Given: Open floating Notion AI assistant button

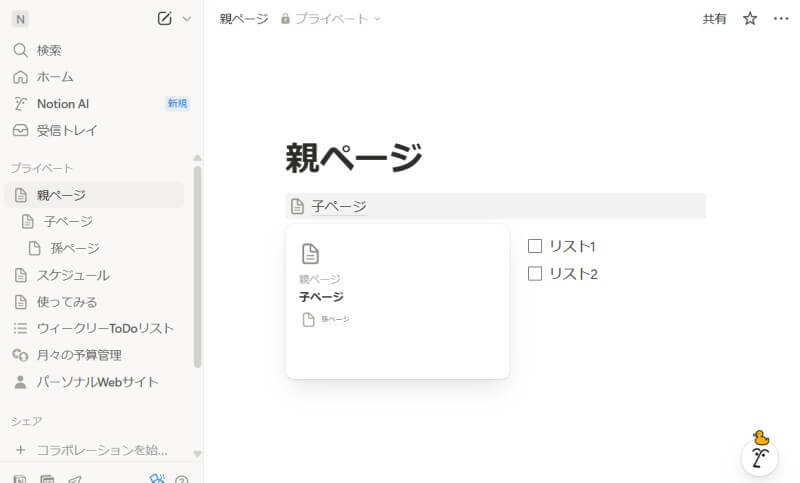Looking at the screenshot, I should tap(760, 457).
